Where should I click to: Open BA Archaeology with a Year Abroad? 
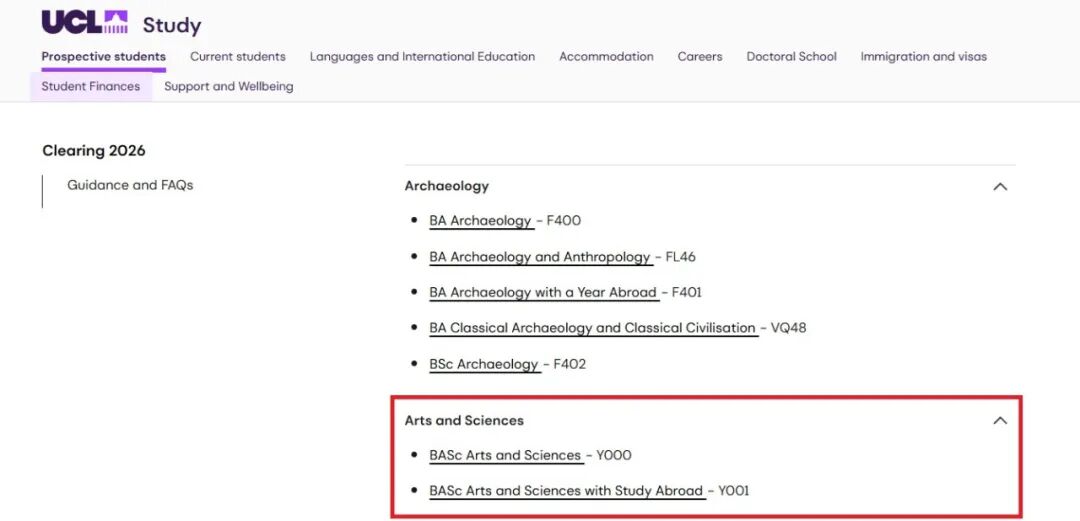(543, 292)
